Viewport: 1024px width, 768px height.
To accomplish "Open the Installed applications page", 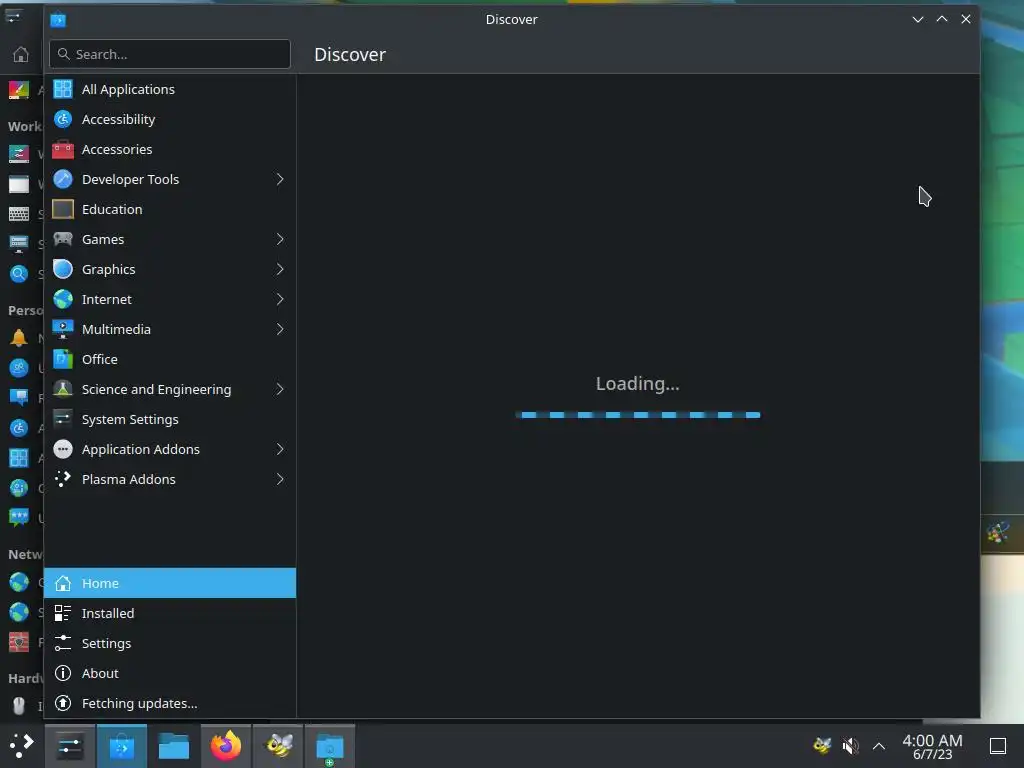I will pos(170,613).
